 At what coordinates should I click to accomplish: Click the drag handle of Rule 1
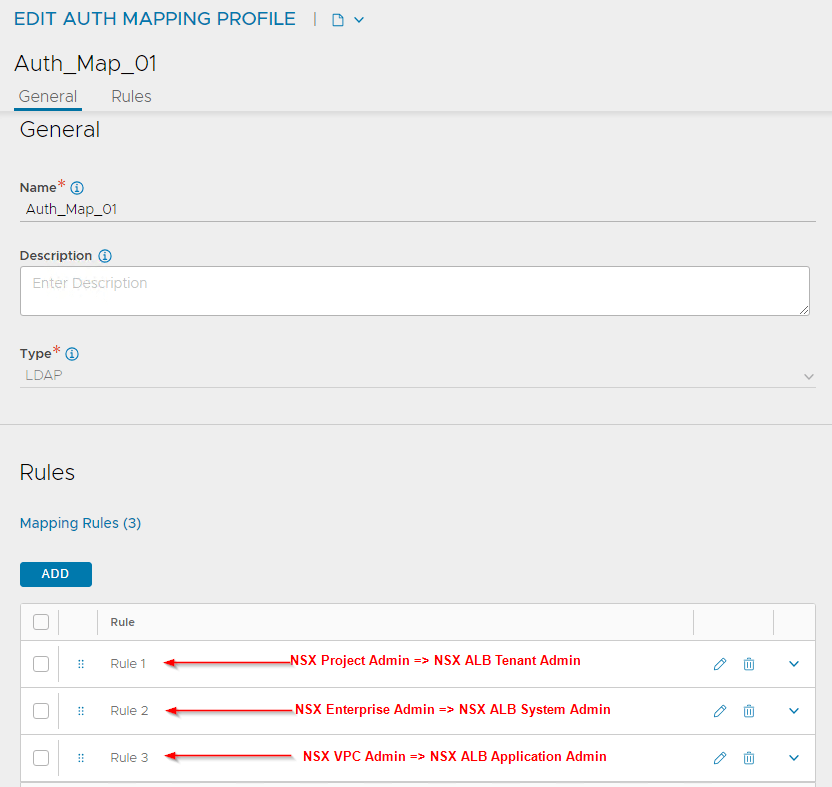pos(81,664)
